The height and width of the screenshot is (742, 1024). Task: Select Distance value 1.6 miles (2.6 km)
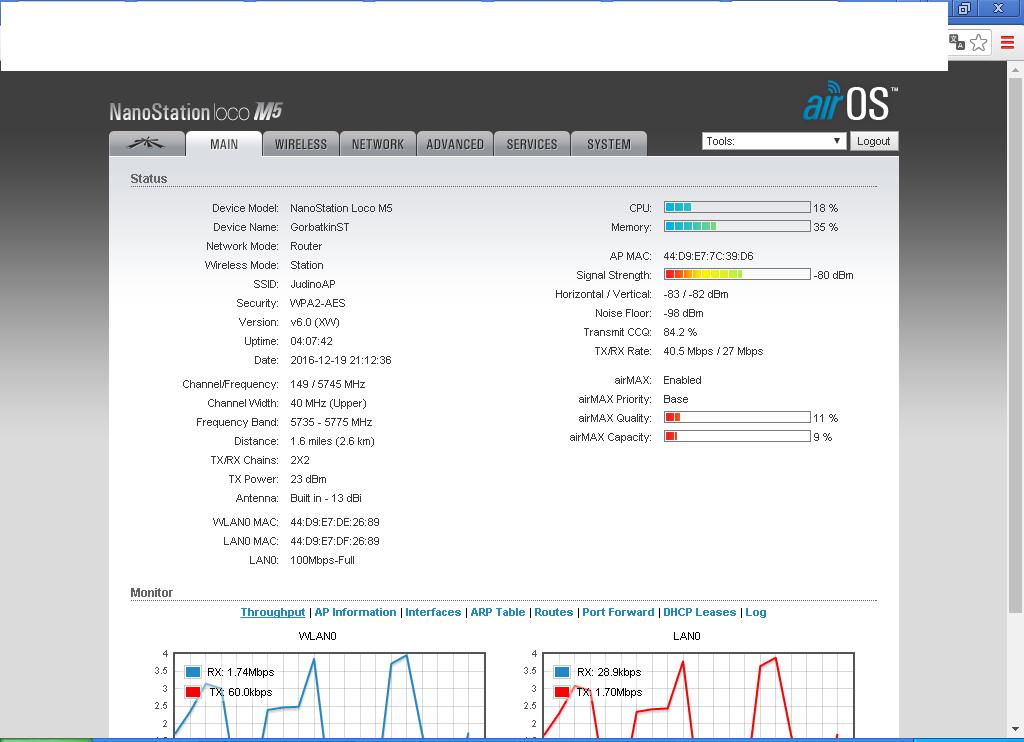click(x=332, y=441)
